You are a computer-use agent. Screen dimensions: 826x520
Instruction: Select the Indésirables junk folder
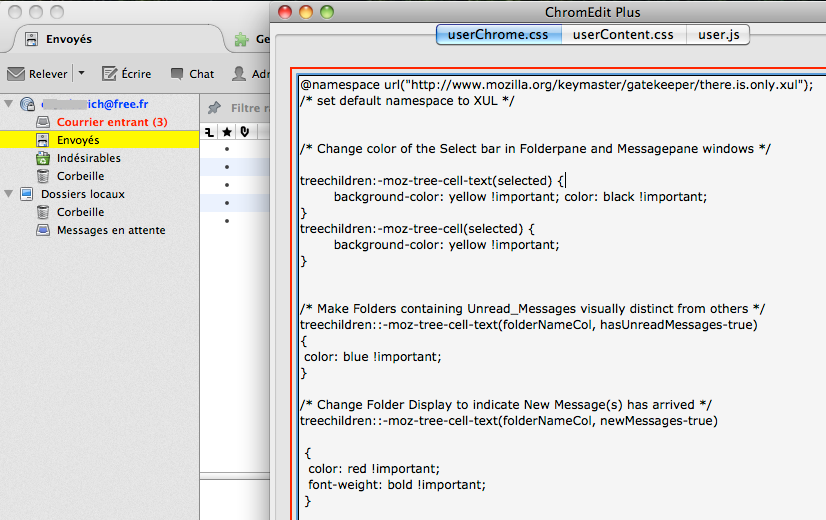[88, 158]
